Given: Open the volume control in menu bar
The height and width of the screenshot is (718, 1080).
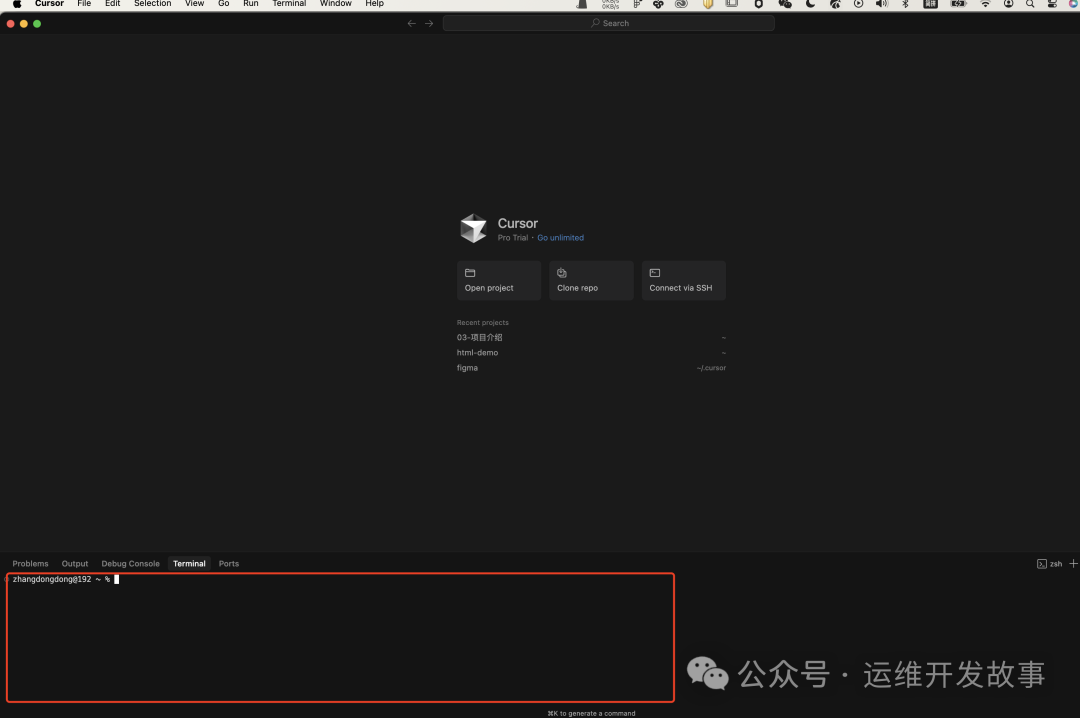Looking at the screenshot, I should pyautogui.click(x=882, y=3).
